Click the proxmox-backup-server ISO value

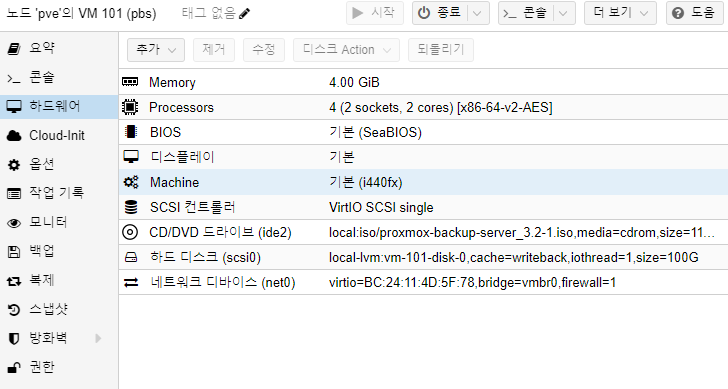(521, 233)
